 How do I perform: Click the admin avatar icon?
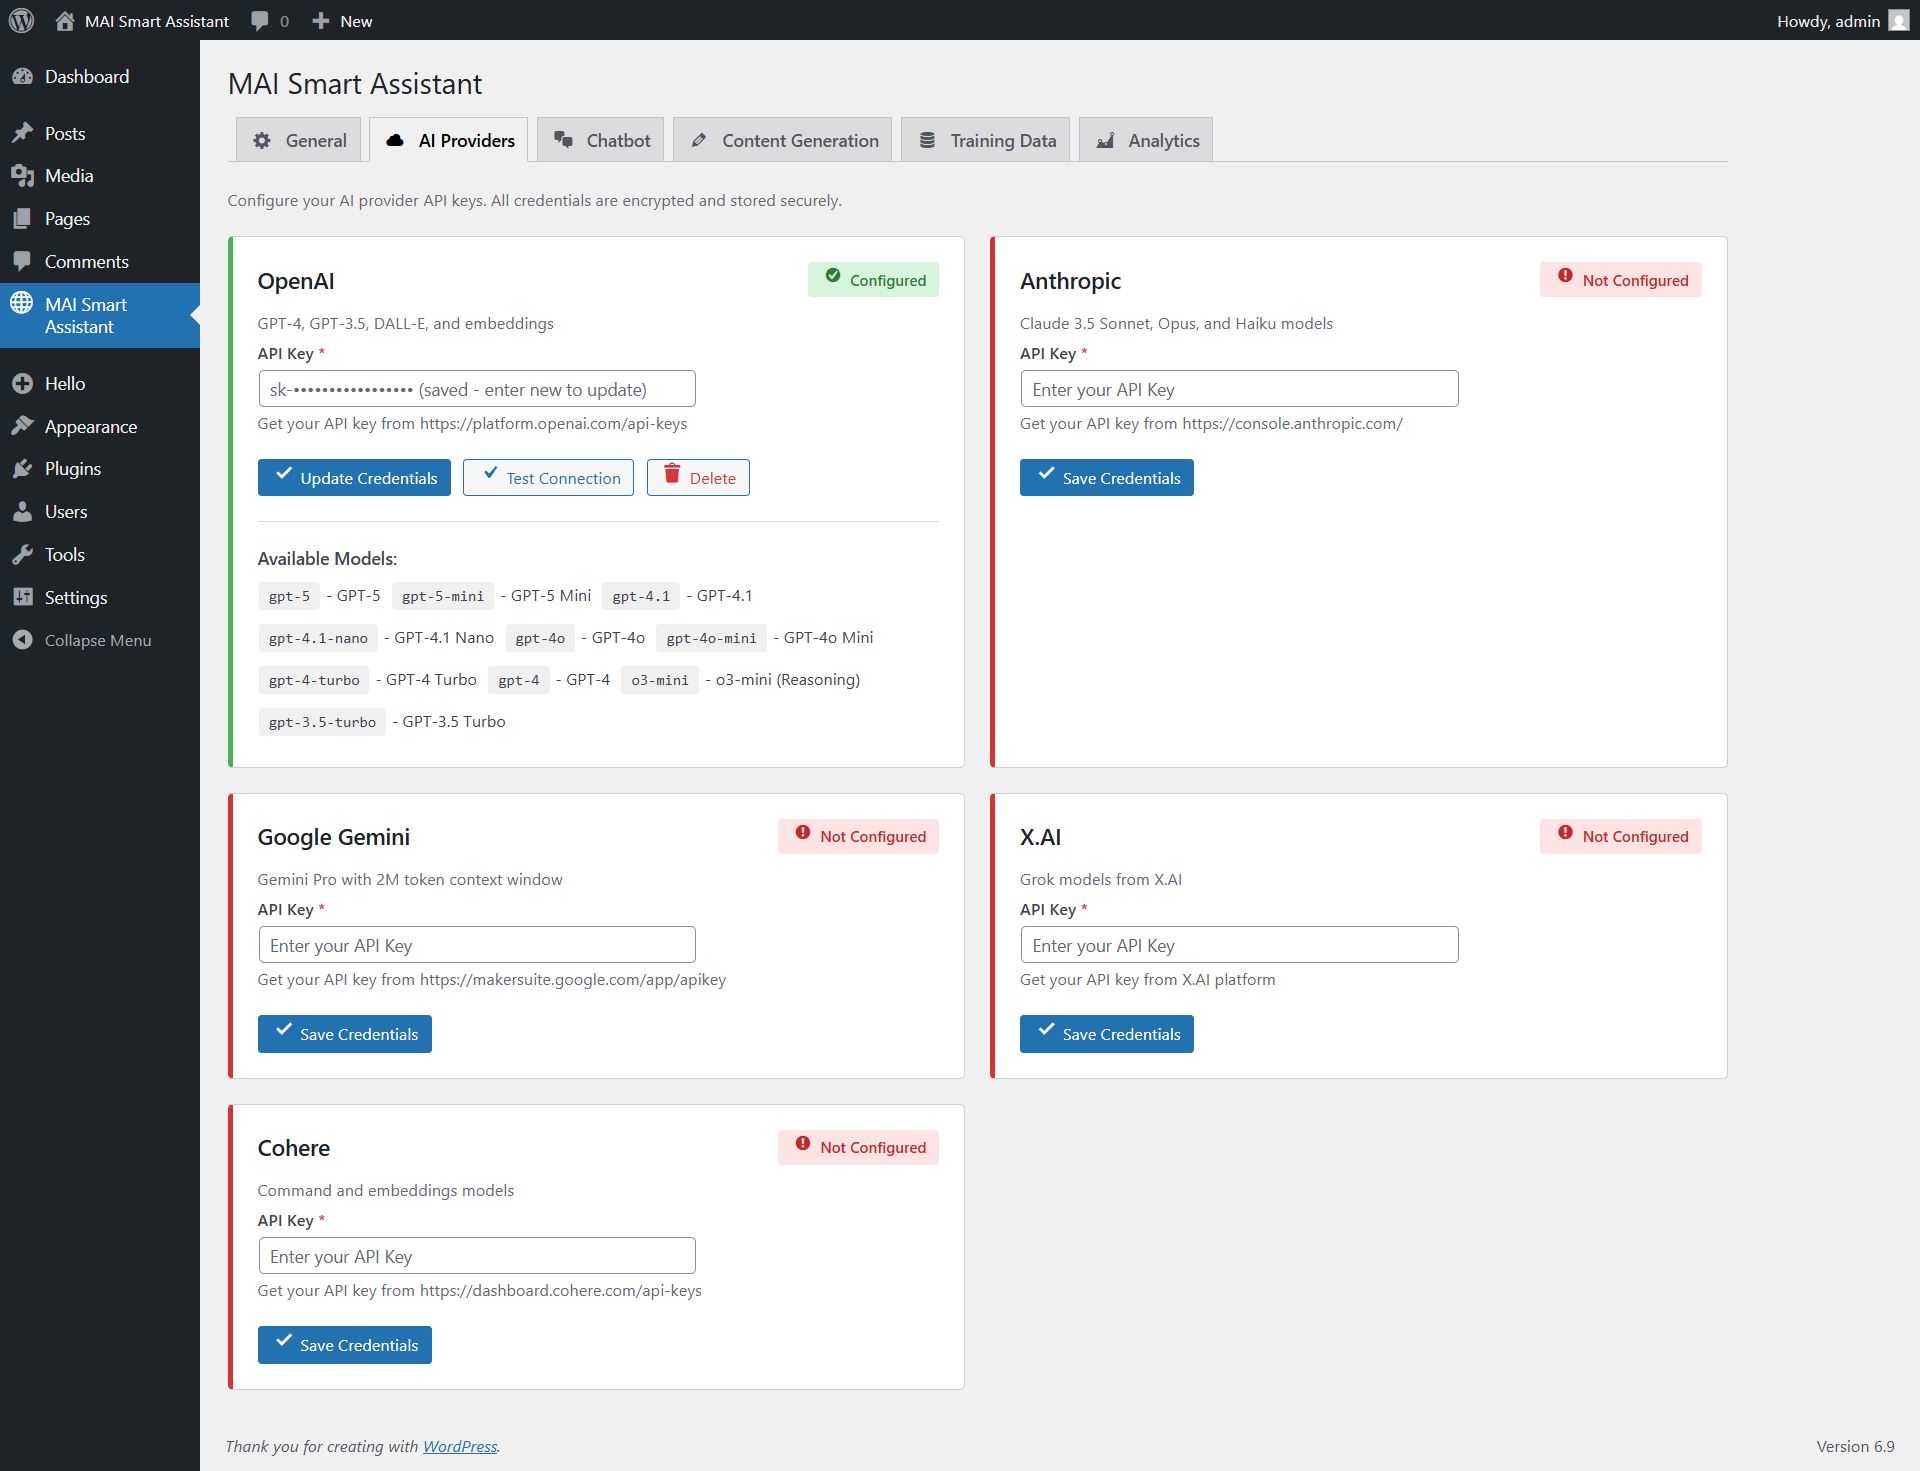pos(1898,21)
